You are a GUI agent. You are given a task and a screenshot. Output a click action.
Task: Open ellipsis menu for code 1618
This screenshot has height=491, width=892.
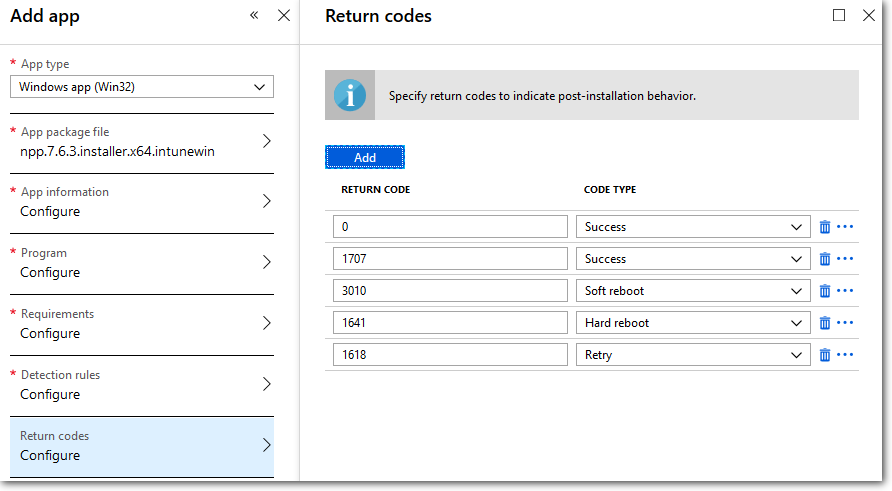(x=845, y=355)
